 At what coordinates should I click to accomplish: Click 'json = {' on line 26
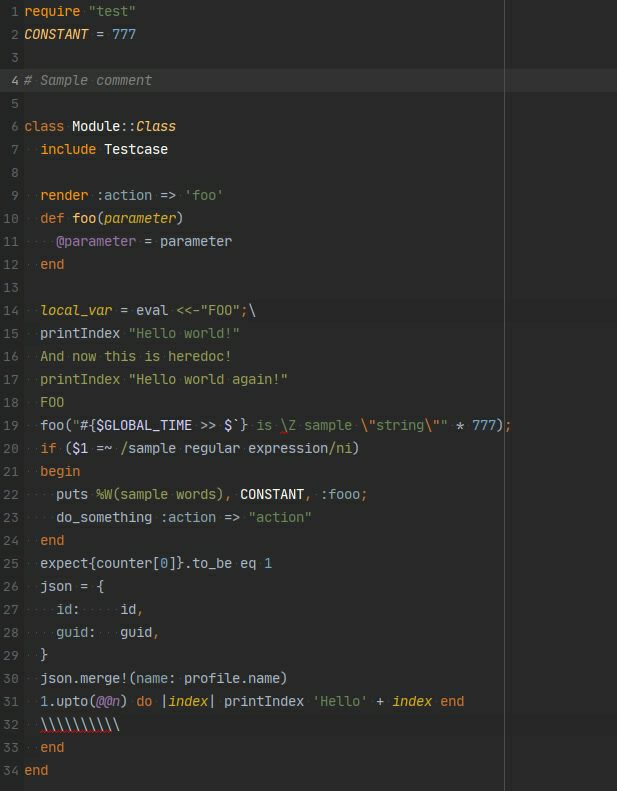(72, 587)
